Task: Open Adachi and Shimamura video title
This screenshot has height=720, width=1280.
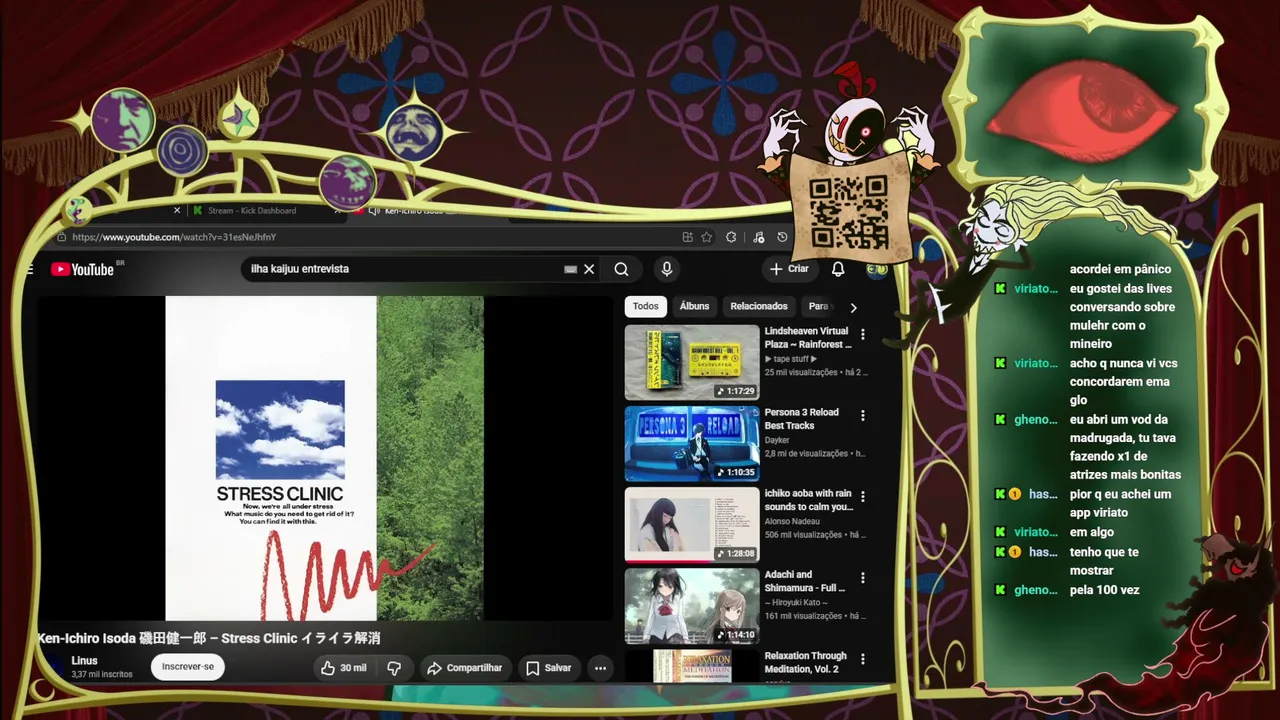Action: [x=805, y=581]
